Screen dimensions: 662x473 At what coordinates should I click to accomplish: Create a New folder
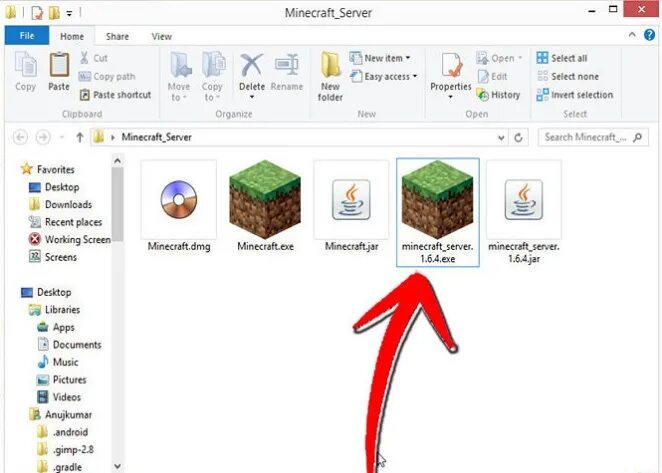point(330,77)
